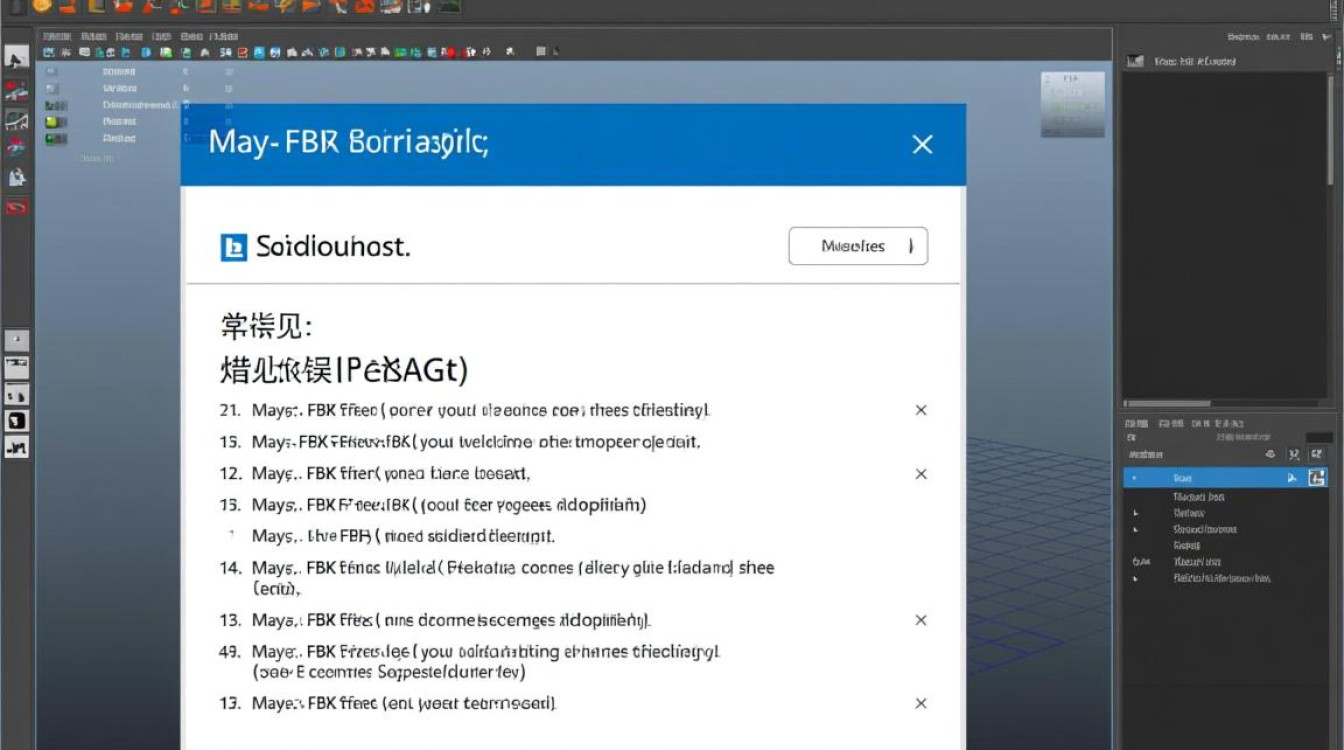Click the view thumbnail at the viewport's upper right corner
Screen dimensions: 1344x750
pos(1073,104)
